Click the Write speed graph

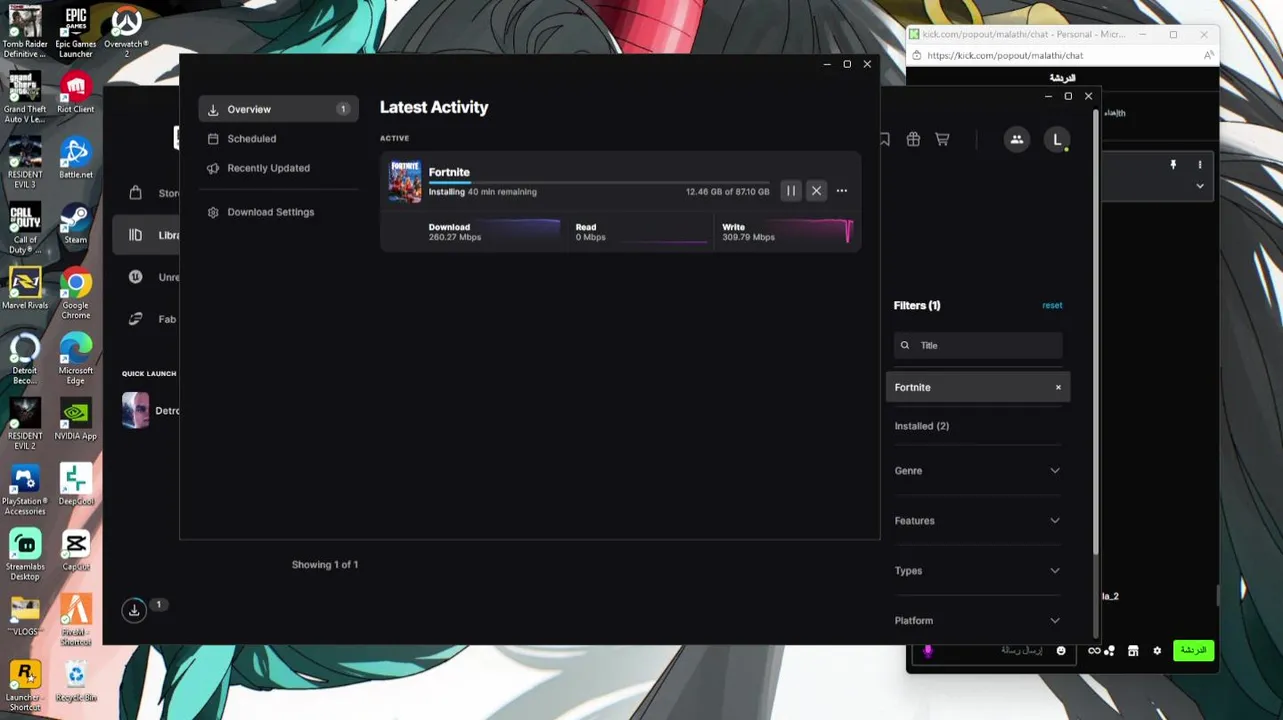815,232
